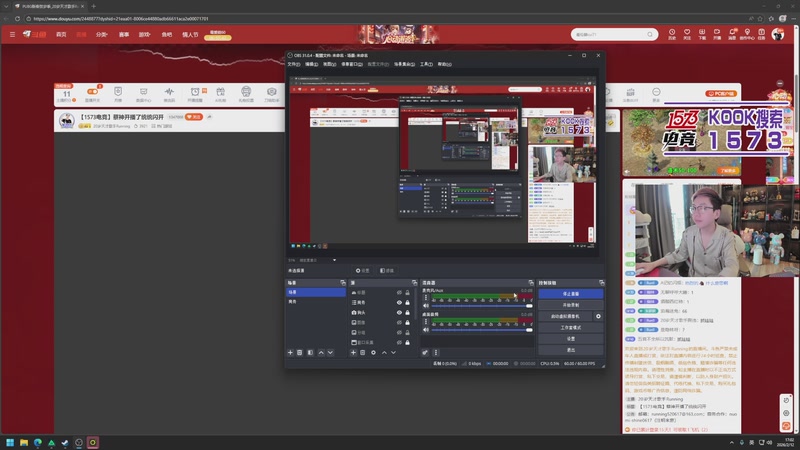Image resolution: width=800 pixels, height=450 pixels.
Task: Open the OBS 编辑 menu
Action: 311,64
